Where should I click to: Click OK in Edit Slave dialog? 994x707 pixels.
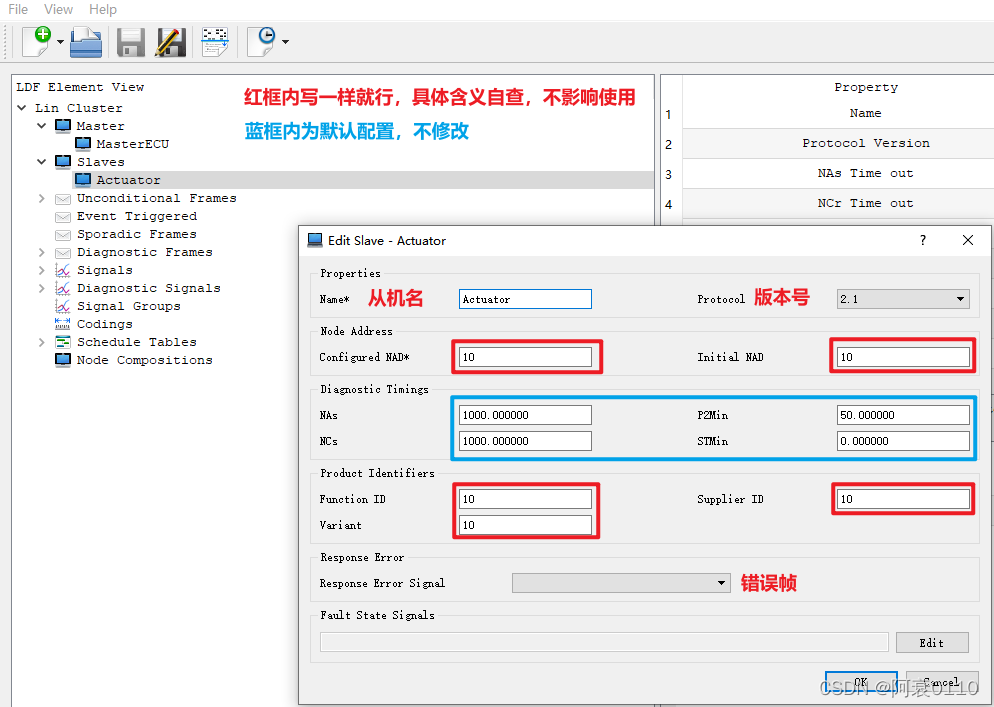point(861,682)
